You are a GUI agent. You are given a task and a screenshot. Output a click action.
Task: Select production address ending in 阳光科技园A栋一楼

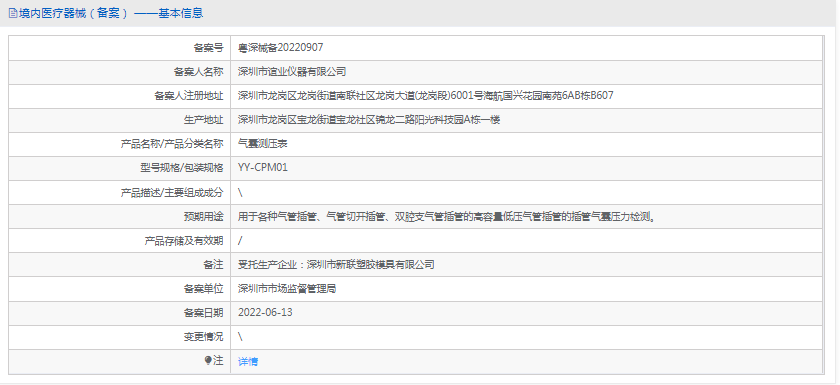point(369,120)
